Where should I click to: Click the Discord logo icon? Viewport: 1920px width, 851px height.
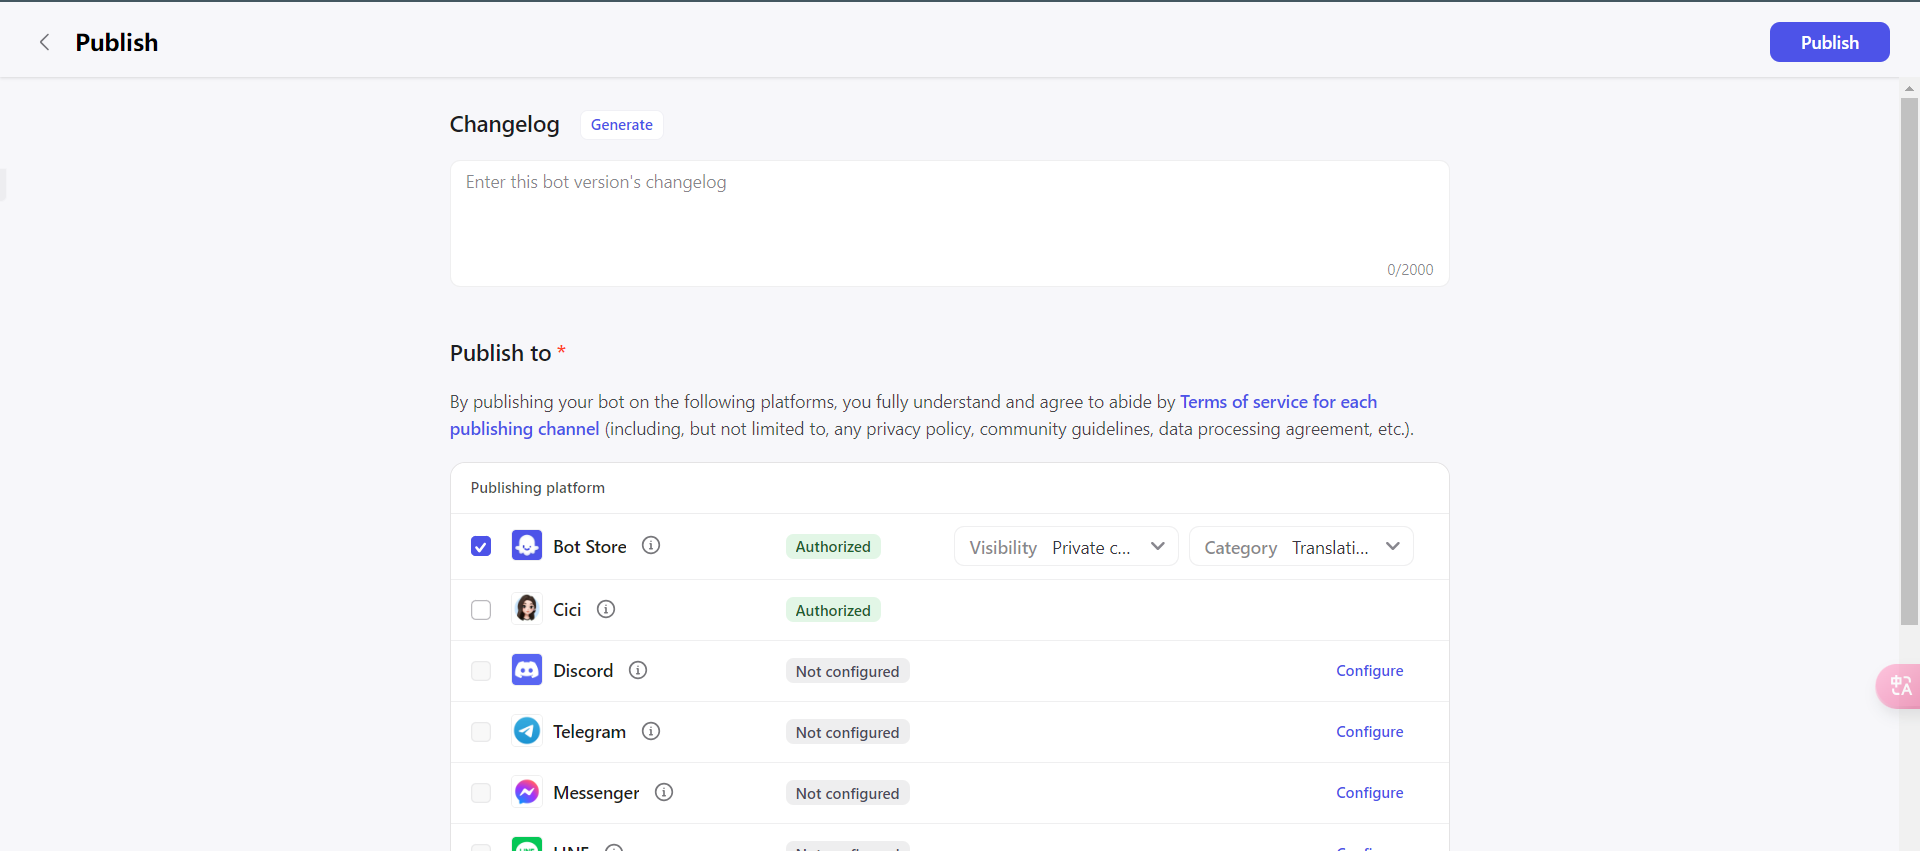click(527, 670)
